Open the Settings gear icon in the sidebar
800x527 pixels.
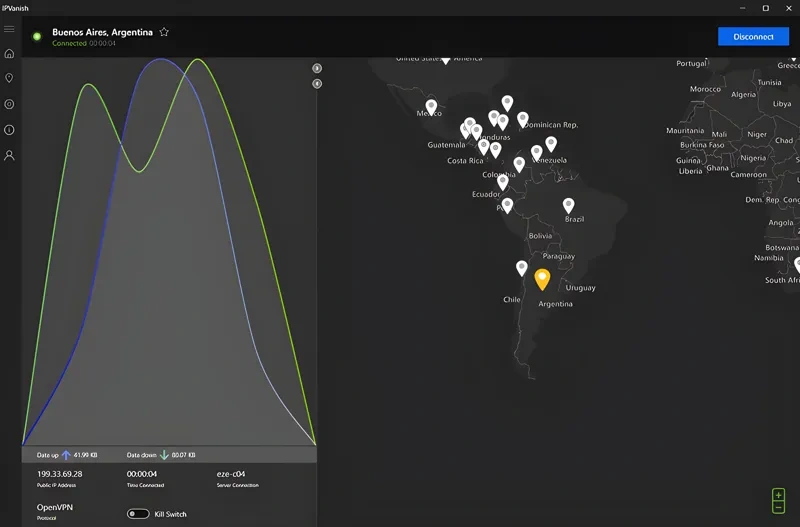(x=9, y=104)
